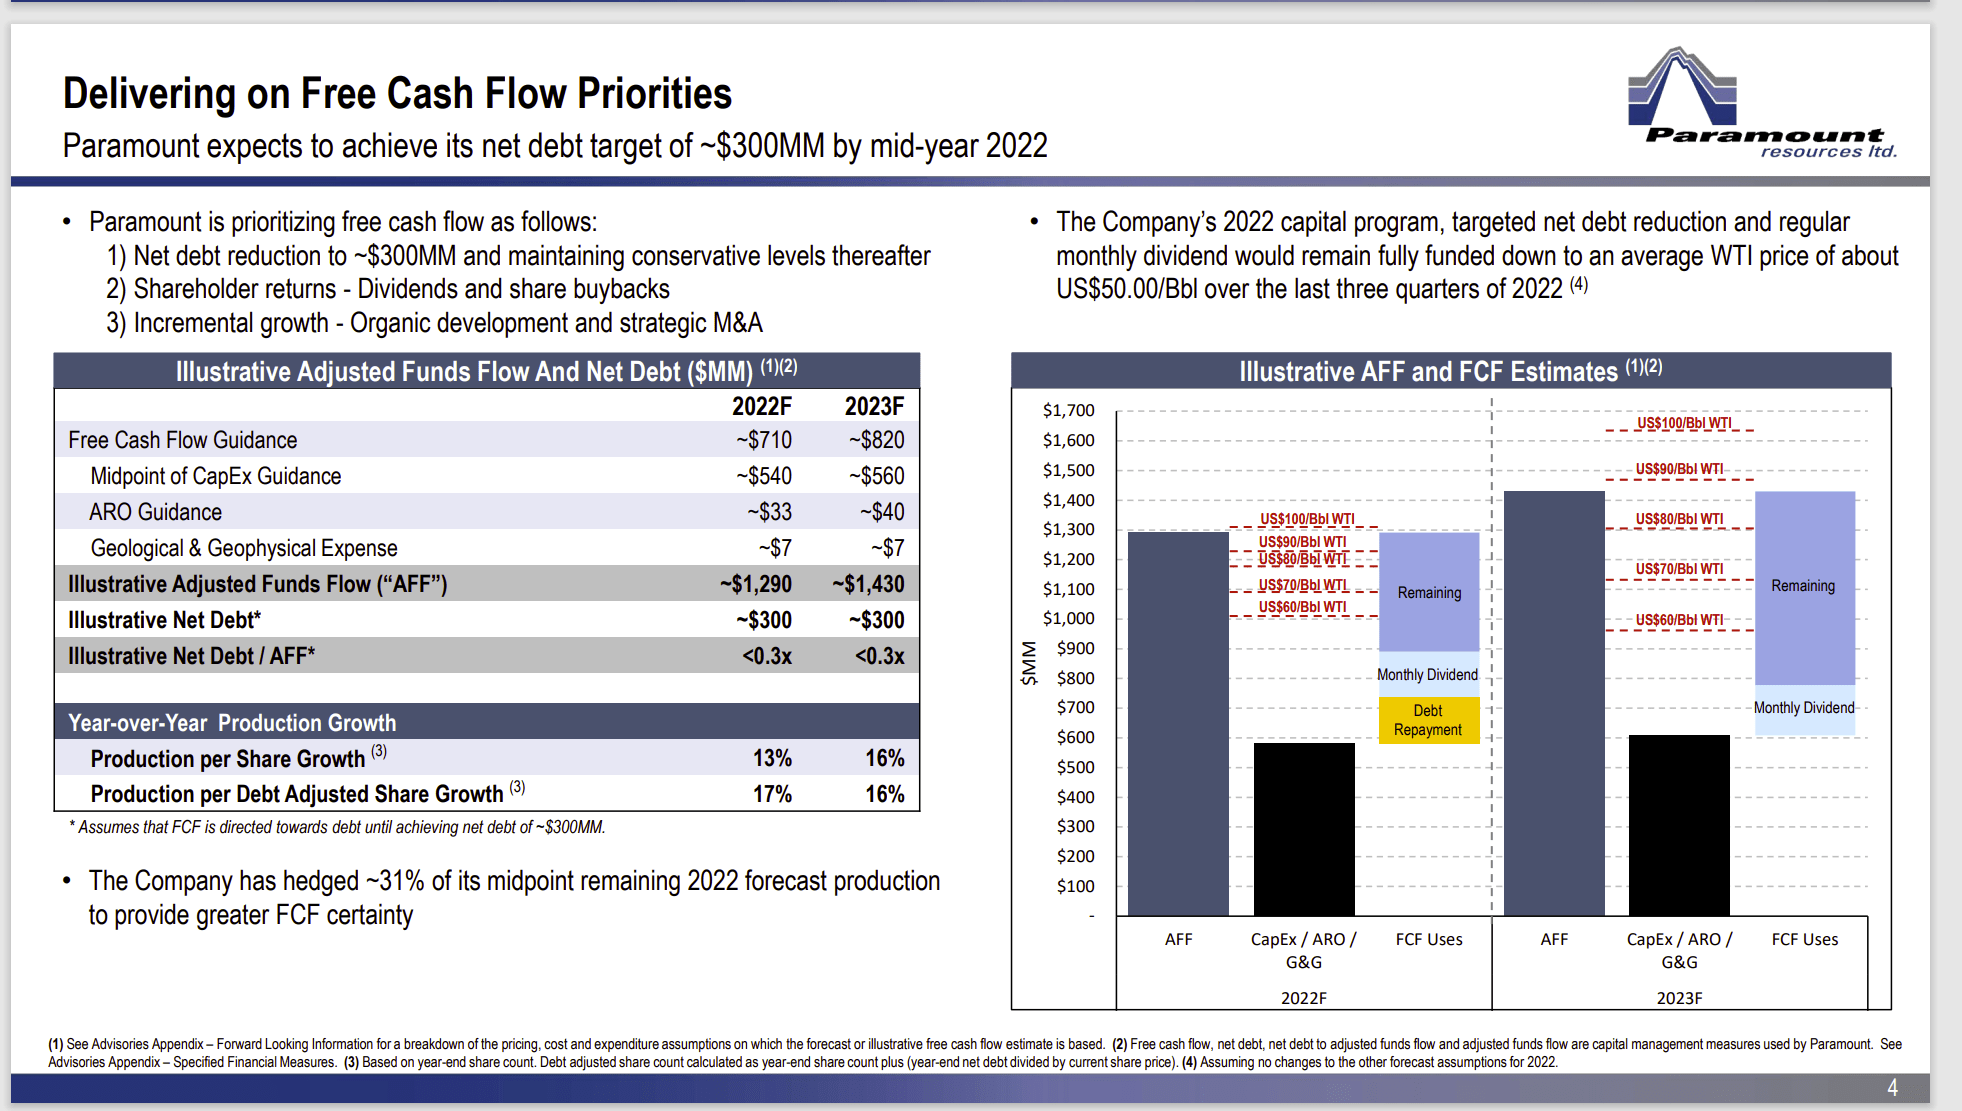Image resolution: width=1962 pixels, height=1111 pixels.
Task: Click the 2023F 'US$70/Bbl WTI' line label
Action: (x=1680, y=569)
